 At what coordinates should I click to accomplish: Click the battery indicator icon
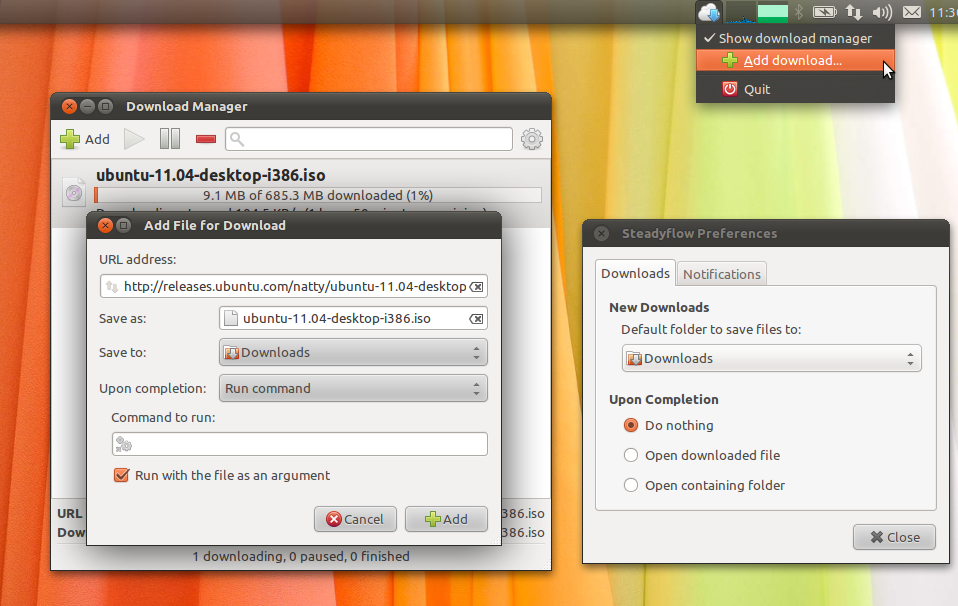pos(824,12)
